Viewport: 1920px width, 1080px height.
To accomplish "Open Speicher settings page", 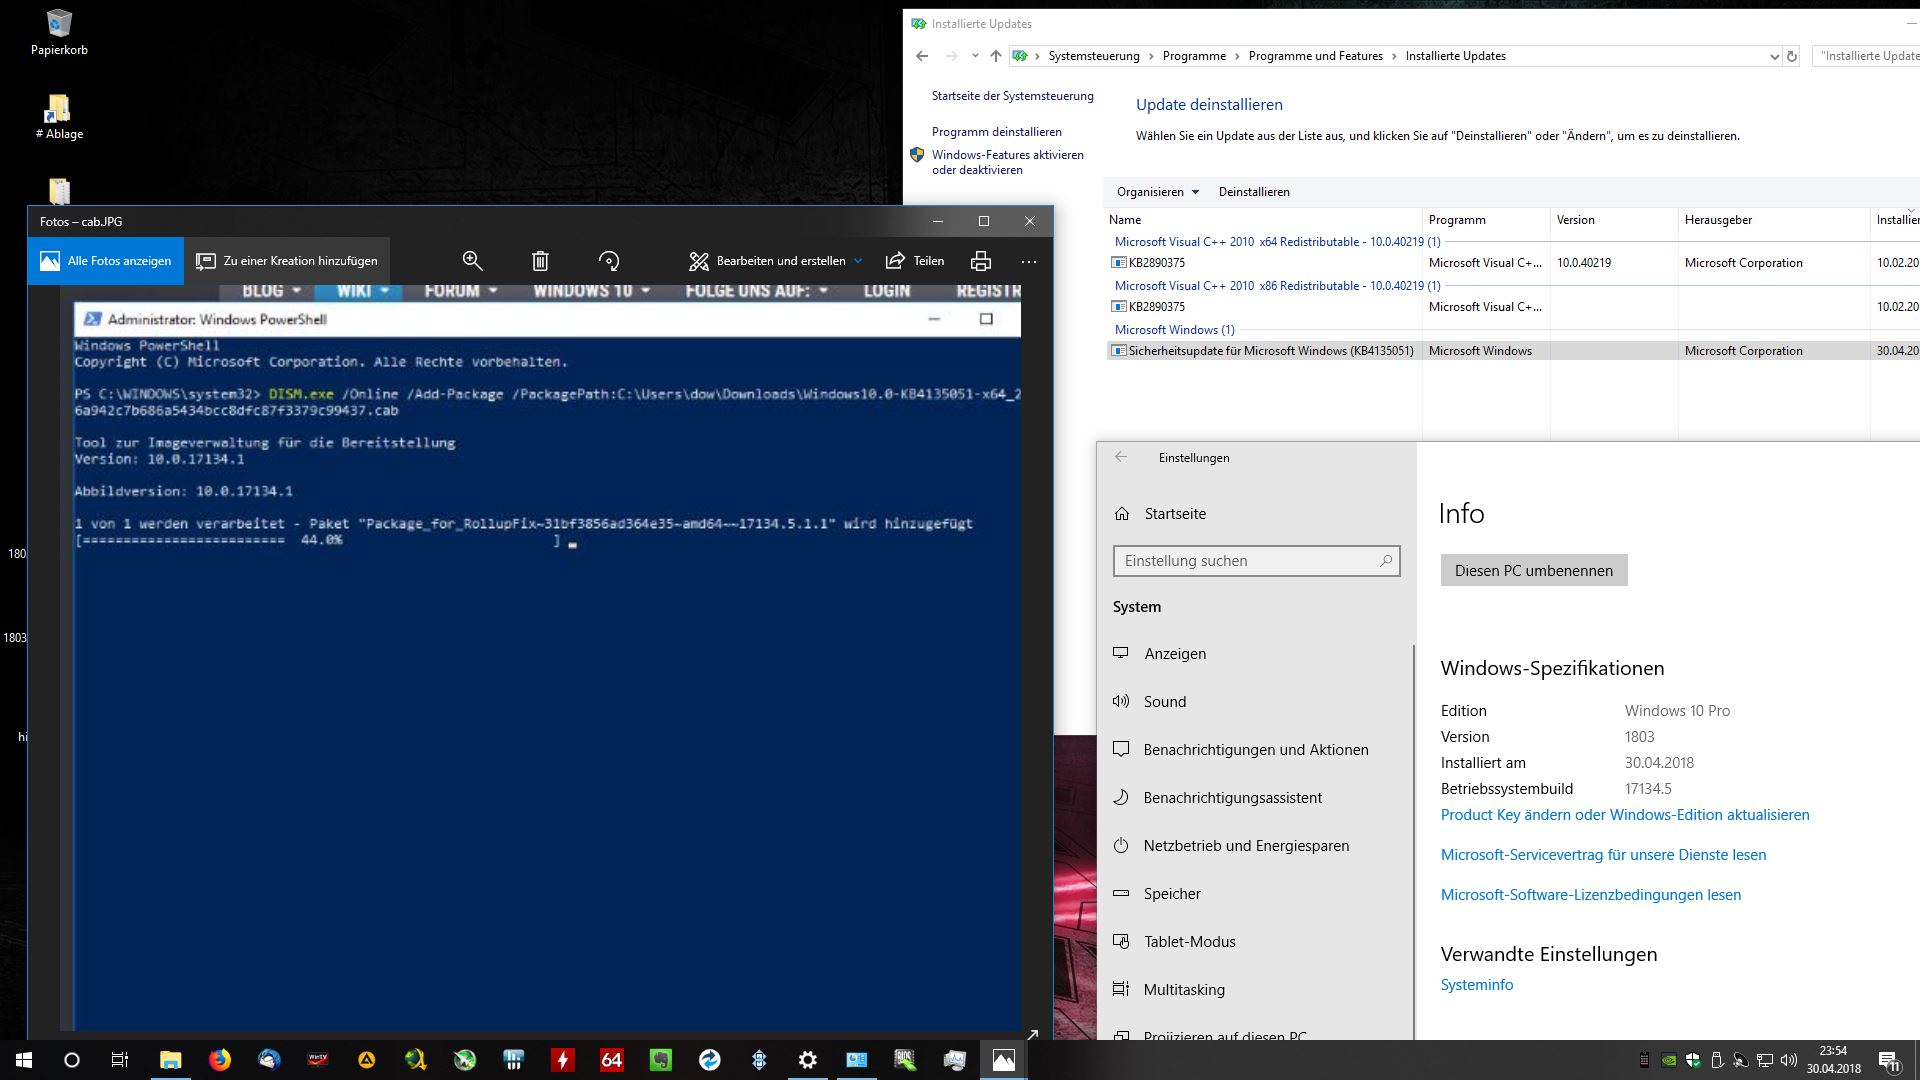I will point(1172,894).
